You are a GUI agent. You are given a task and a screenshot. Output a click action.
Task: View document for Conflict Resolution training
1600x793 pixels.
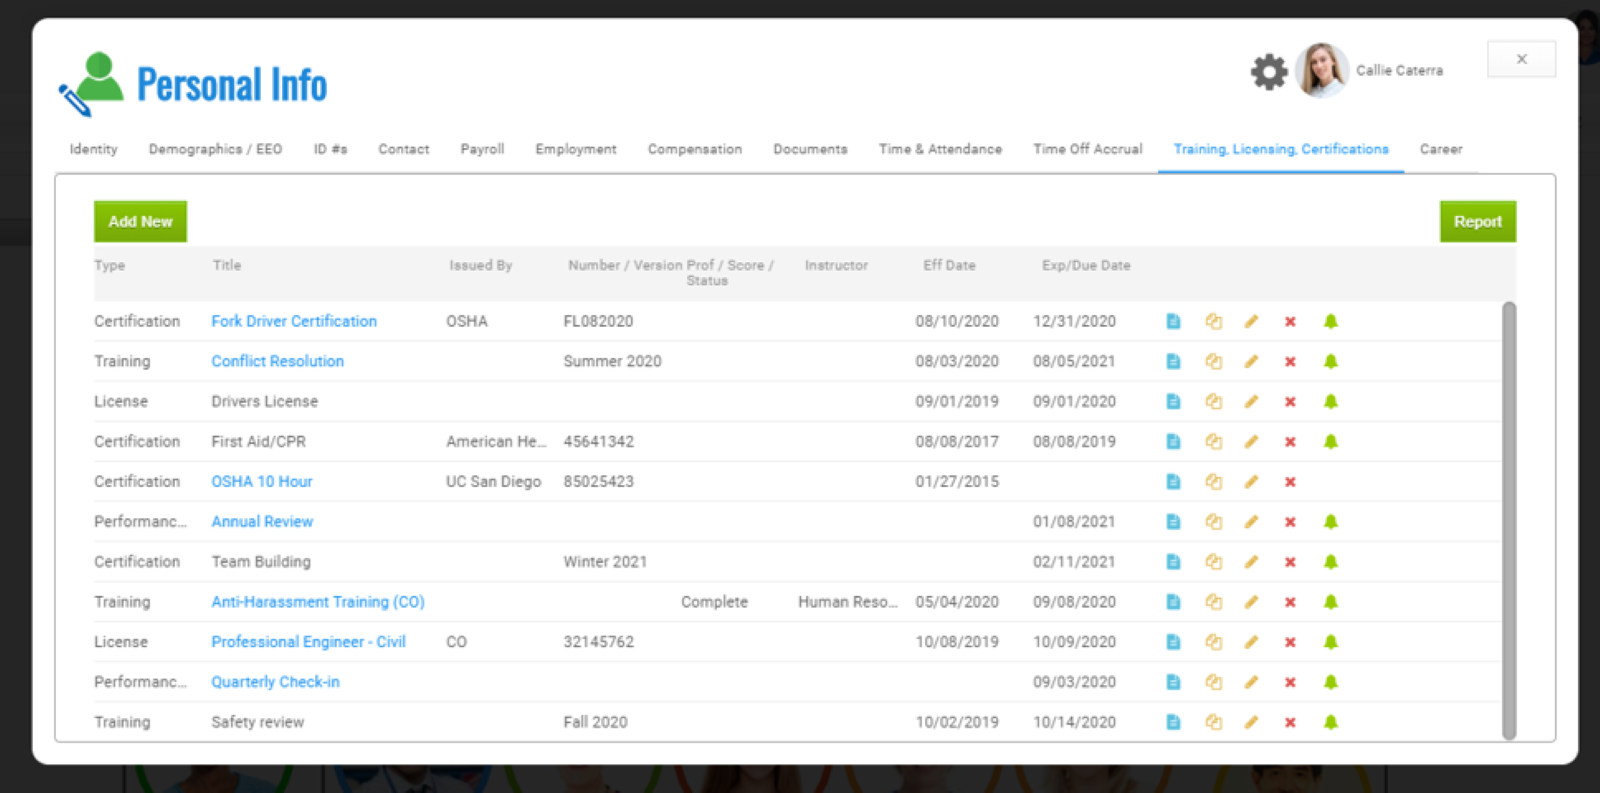pos(1174,361)
